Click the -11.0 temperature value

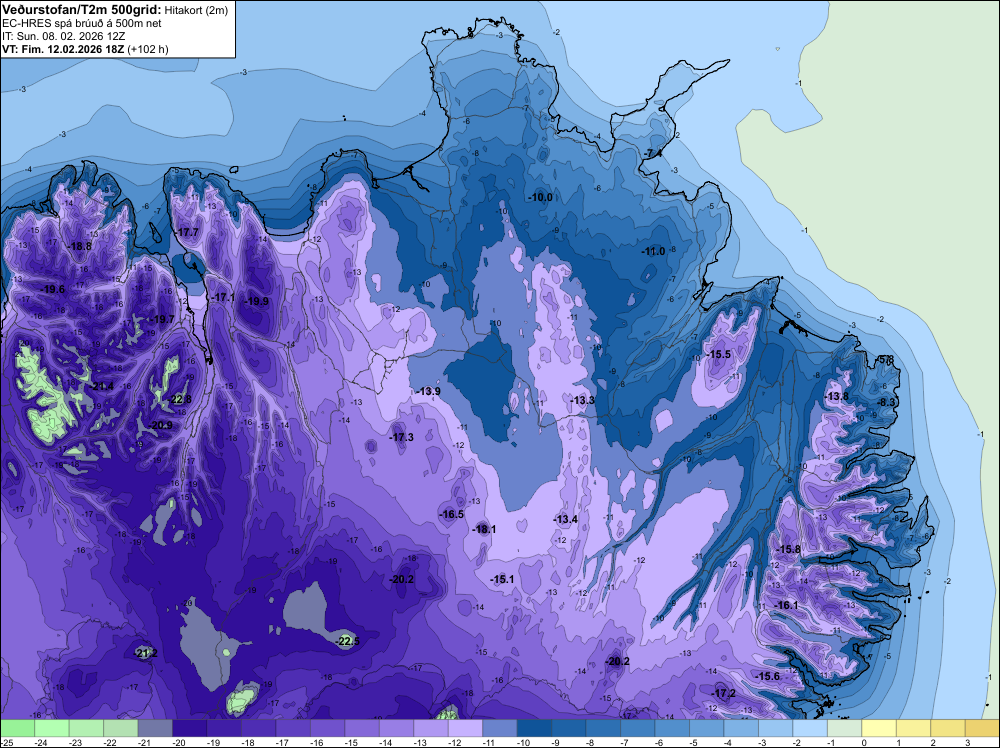[654, 251]
